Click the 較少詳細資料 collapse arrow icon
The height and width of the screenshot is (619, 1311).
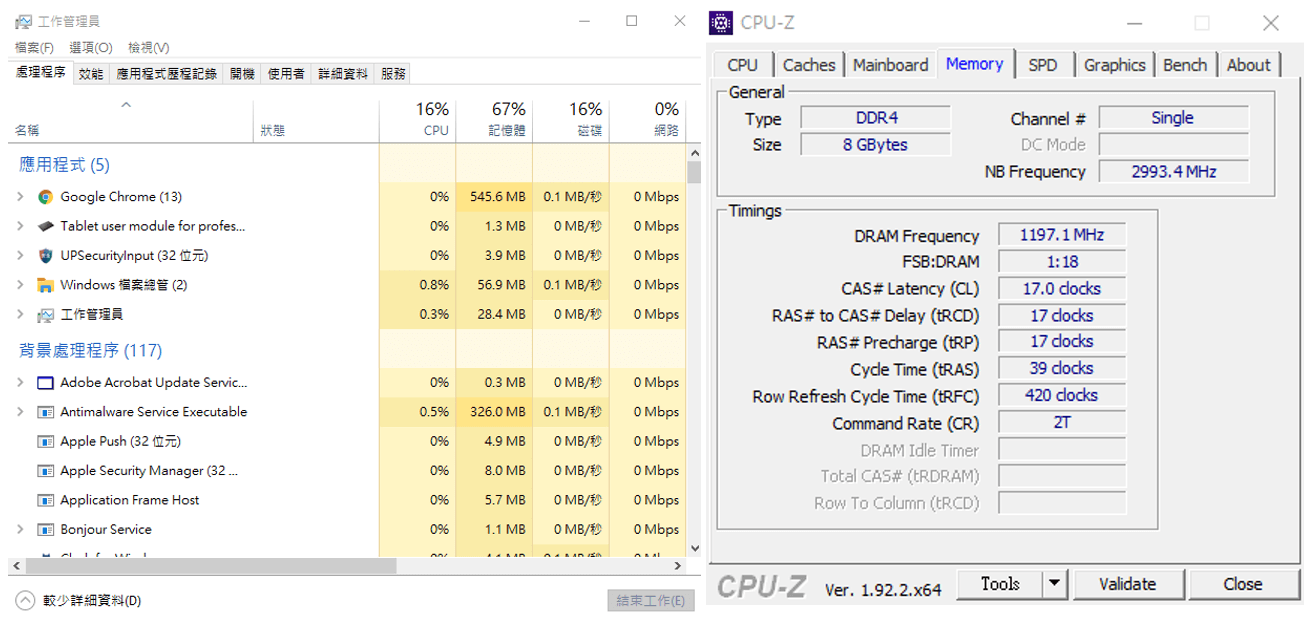coord(25,601)
